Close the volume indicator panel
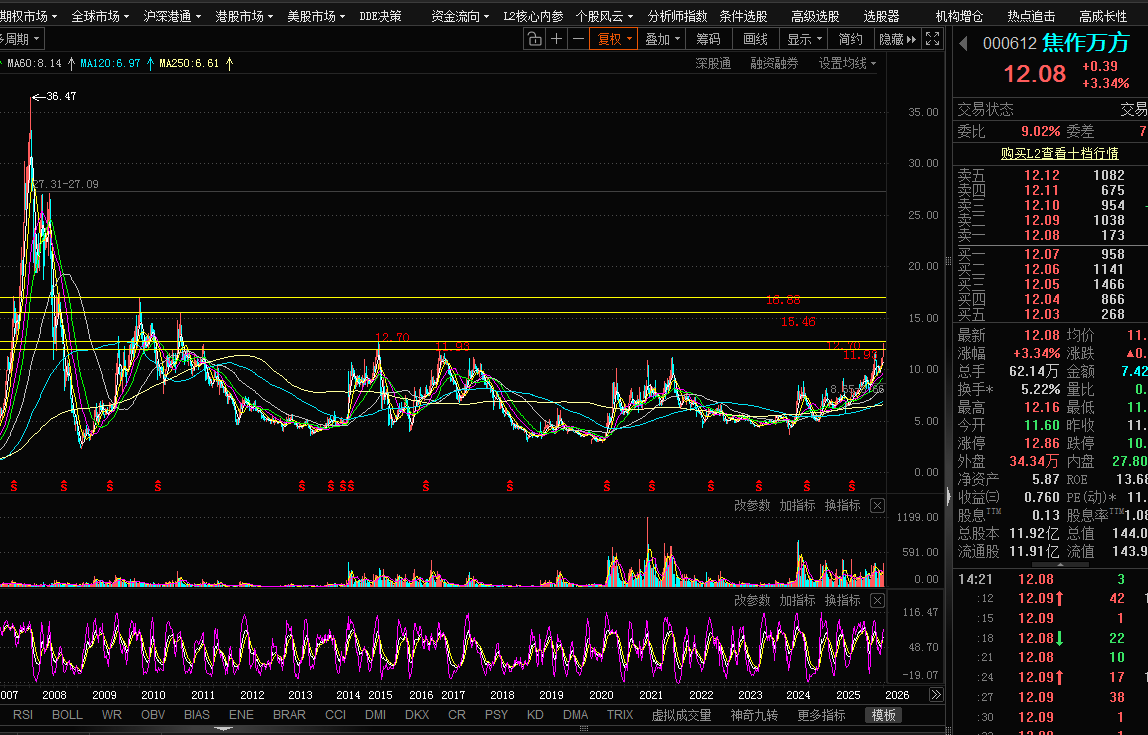Viewport: 1148px width, 735px height. [x=877, y=506]
